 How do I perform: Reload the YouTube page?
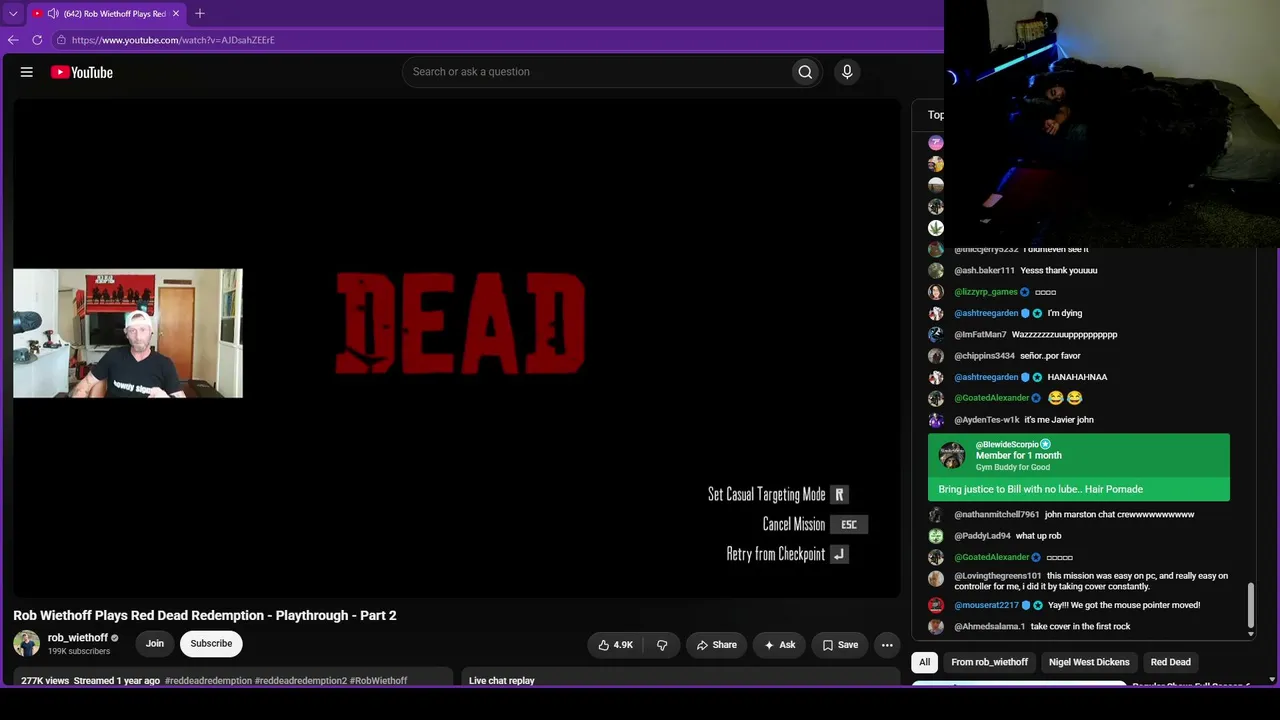(37, 40)
